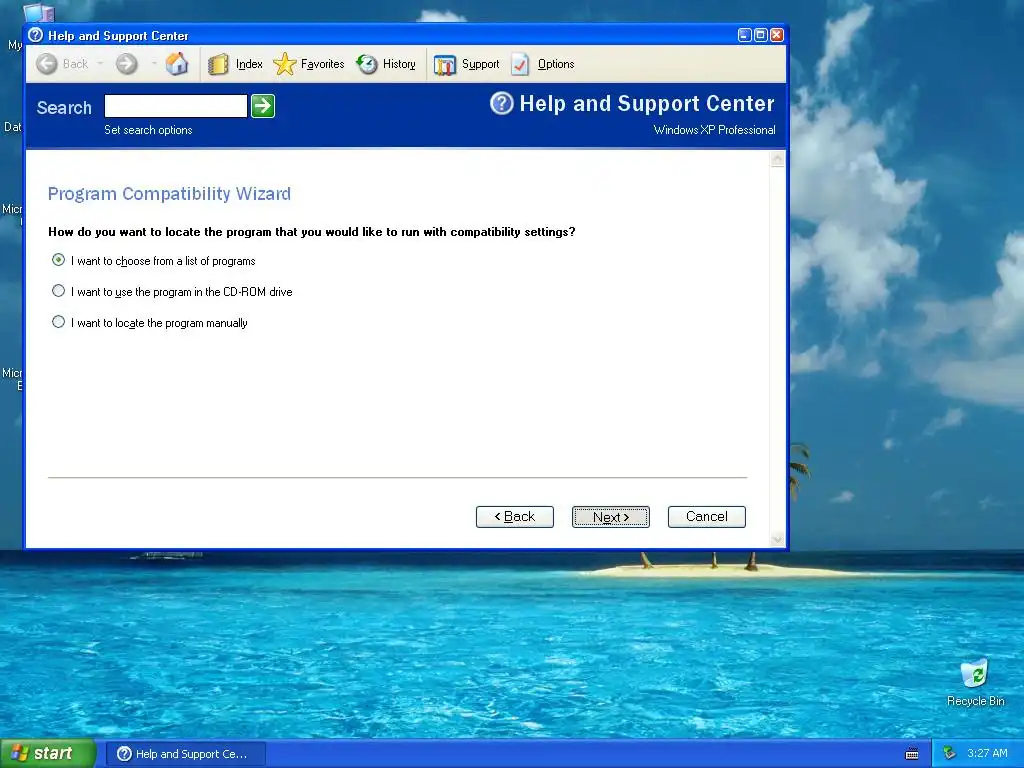Image resolution: width=1024 pixels, height=768 pixels.
Task: Click the Support toolbar label
Action: tap(481, 64)
